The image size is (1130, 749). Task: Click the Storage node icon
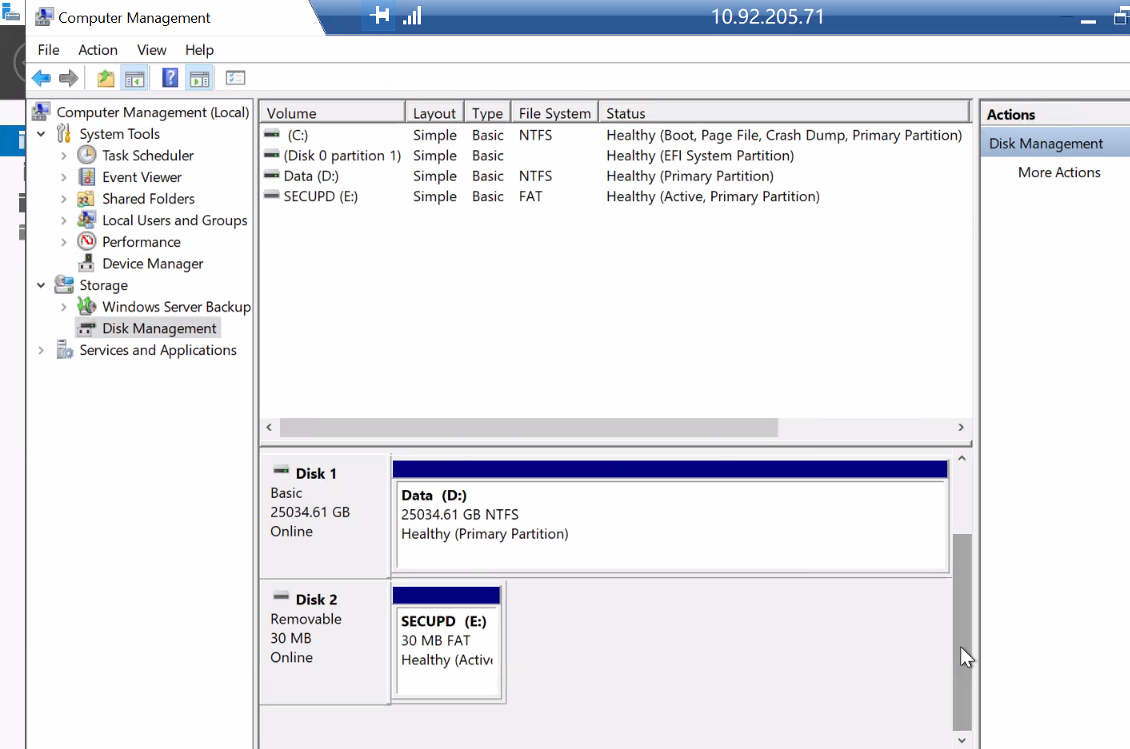(x=64, y=285)
